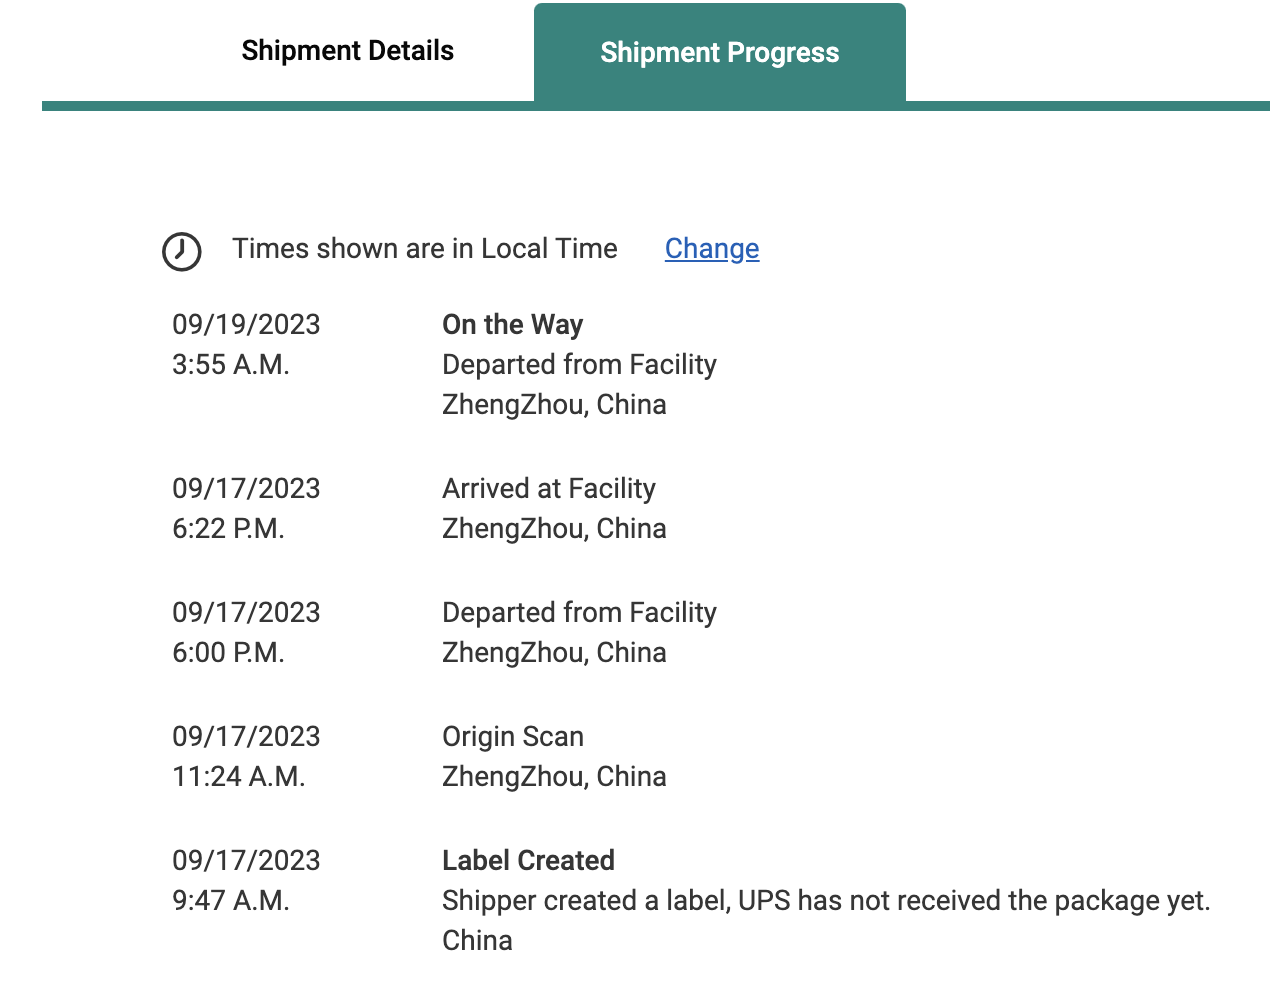Click Departed from Facility under On the Way
This screenshot has width=1270, height=992.
pos(579,365)
